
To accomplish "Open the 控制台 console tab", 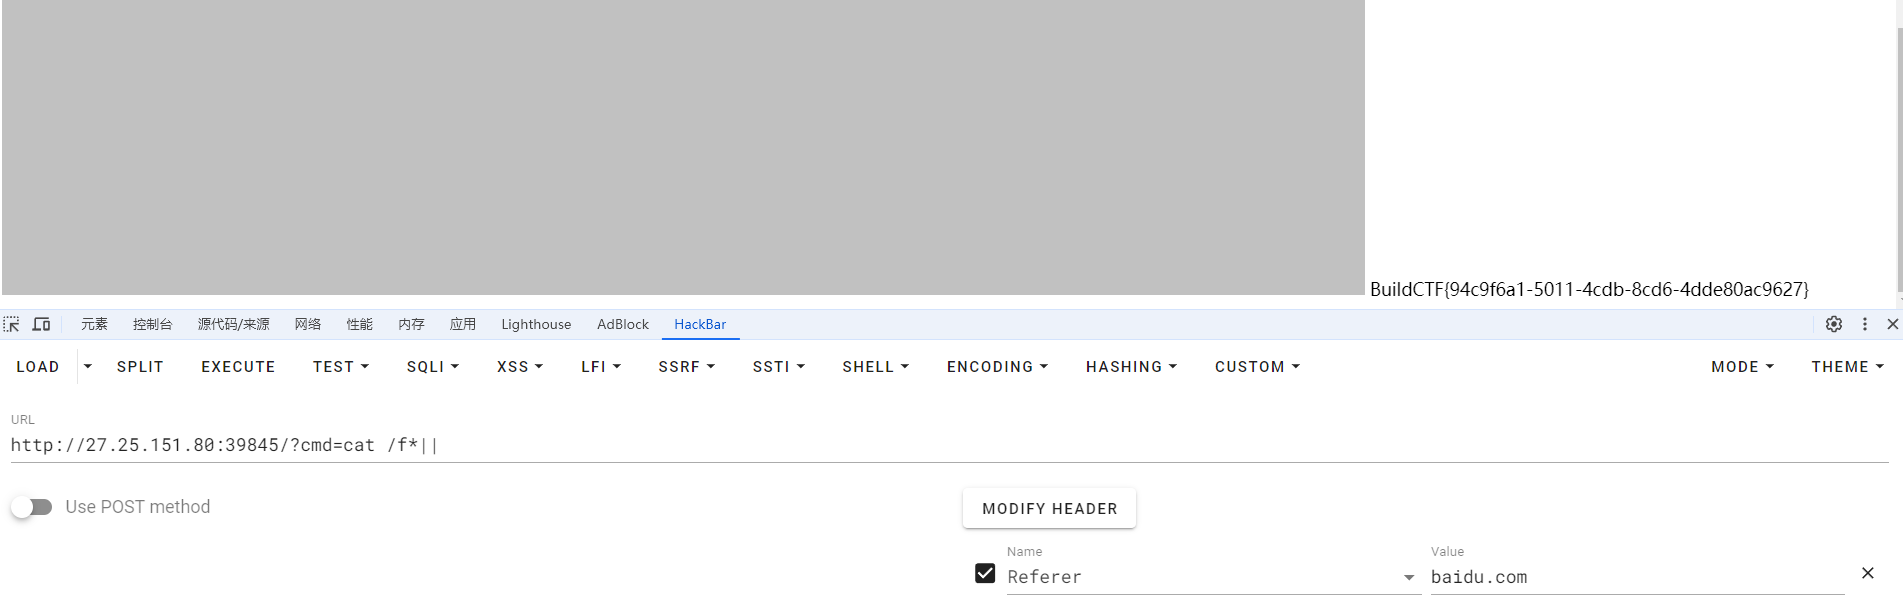I will [x=152, y=324].
